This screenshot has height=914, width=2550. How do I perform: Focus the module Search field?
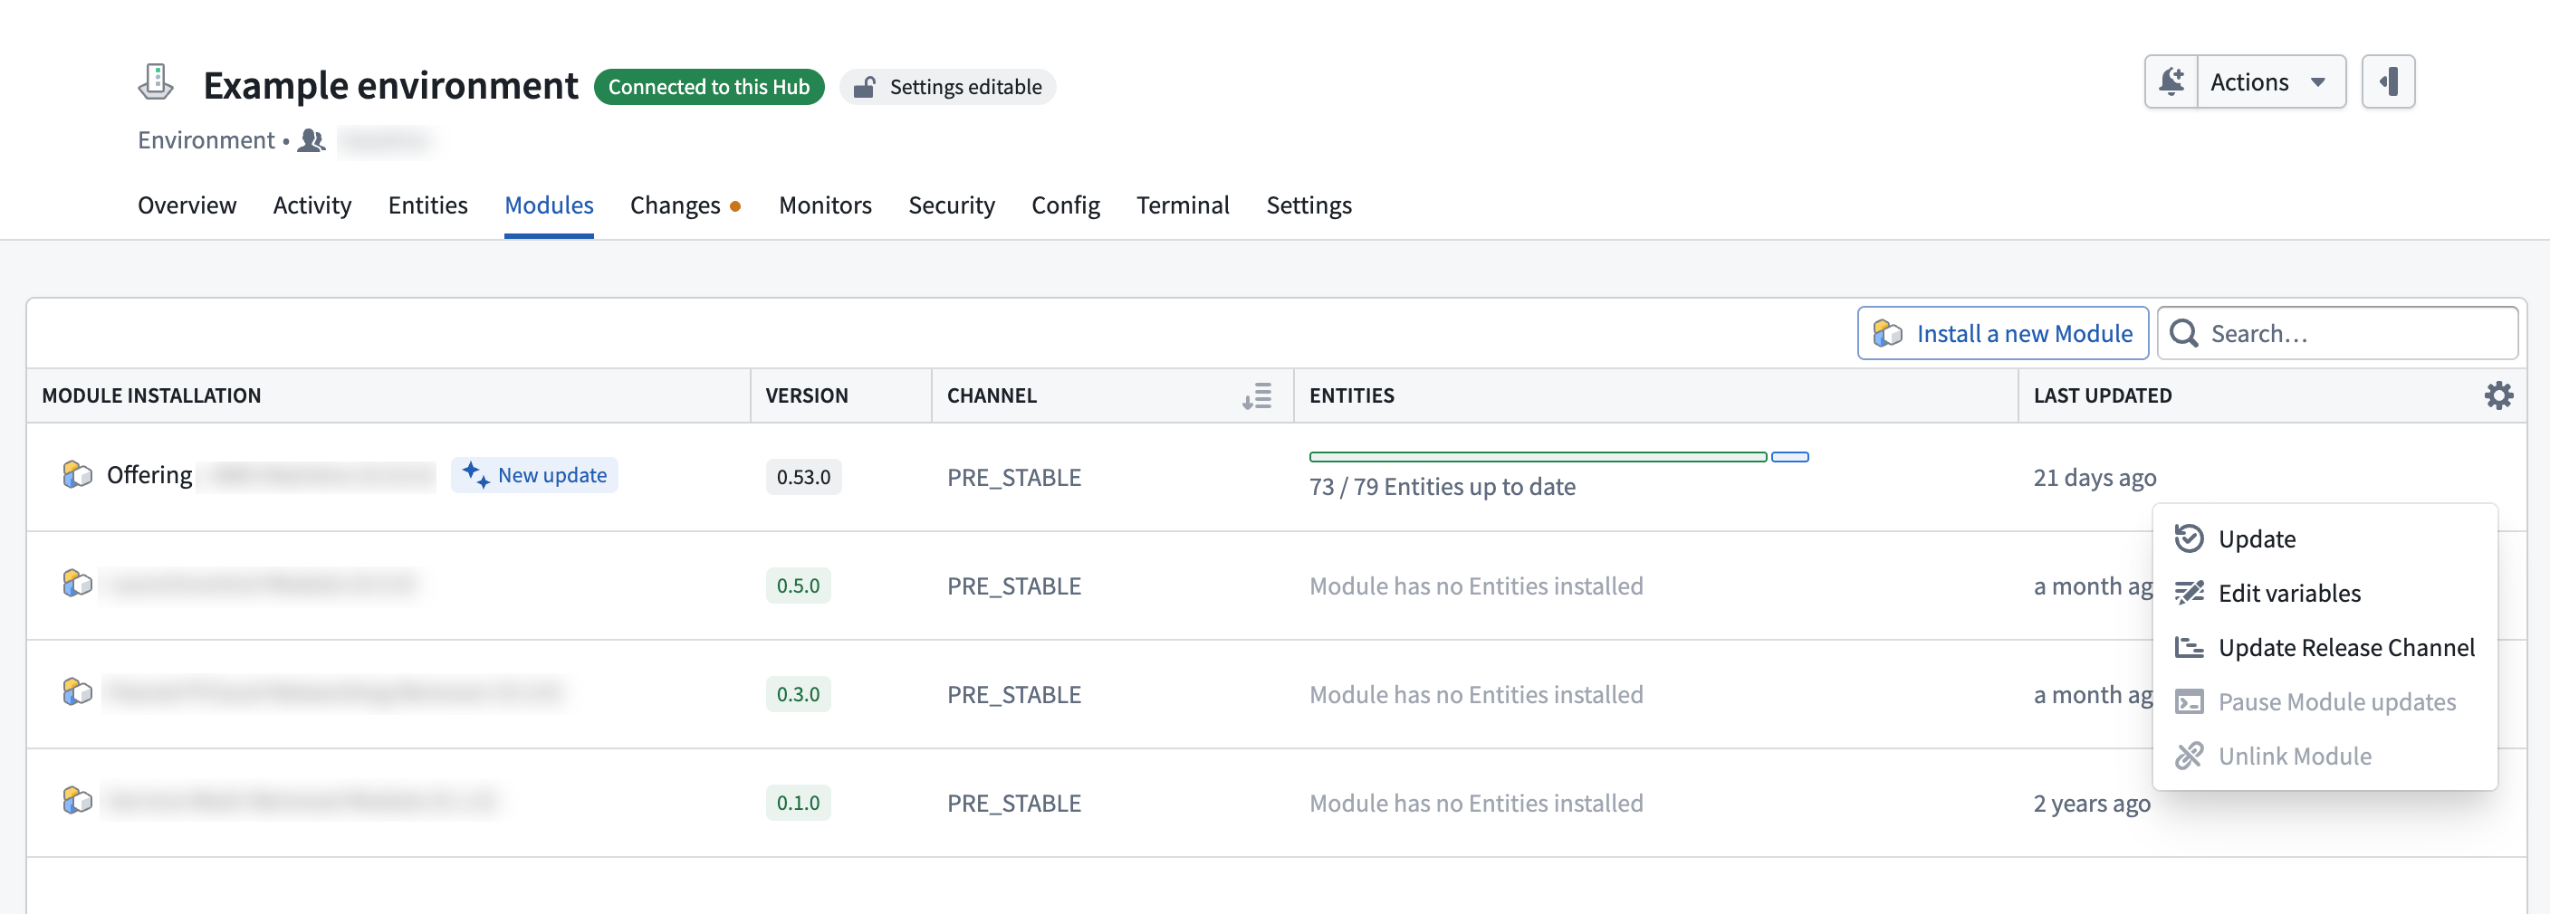2338,333
